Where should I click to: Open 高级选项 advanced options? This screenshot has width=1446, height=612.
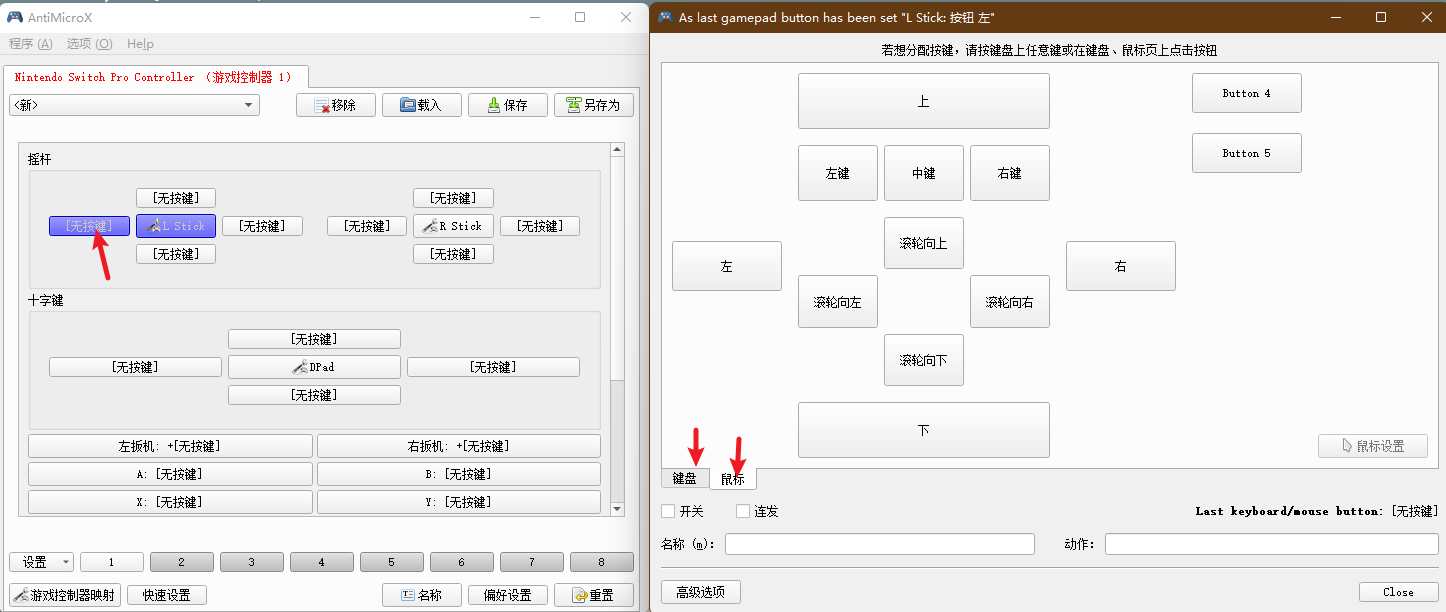click(701, 591)
